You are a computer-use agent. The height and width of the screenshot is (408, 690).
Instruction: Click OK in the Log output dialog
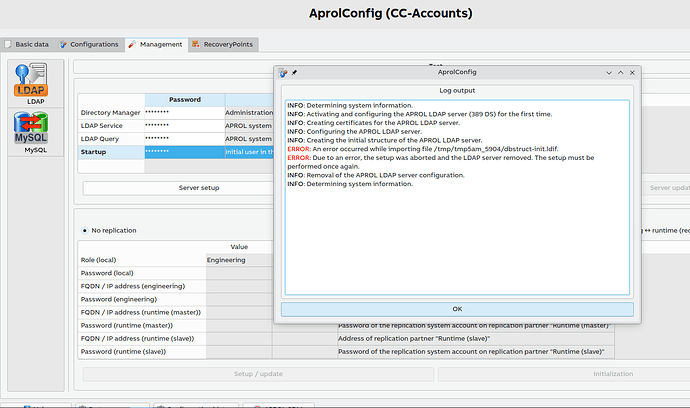[457, 309]
